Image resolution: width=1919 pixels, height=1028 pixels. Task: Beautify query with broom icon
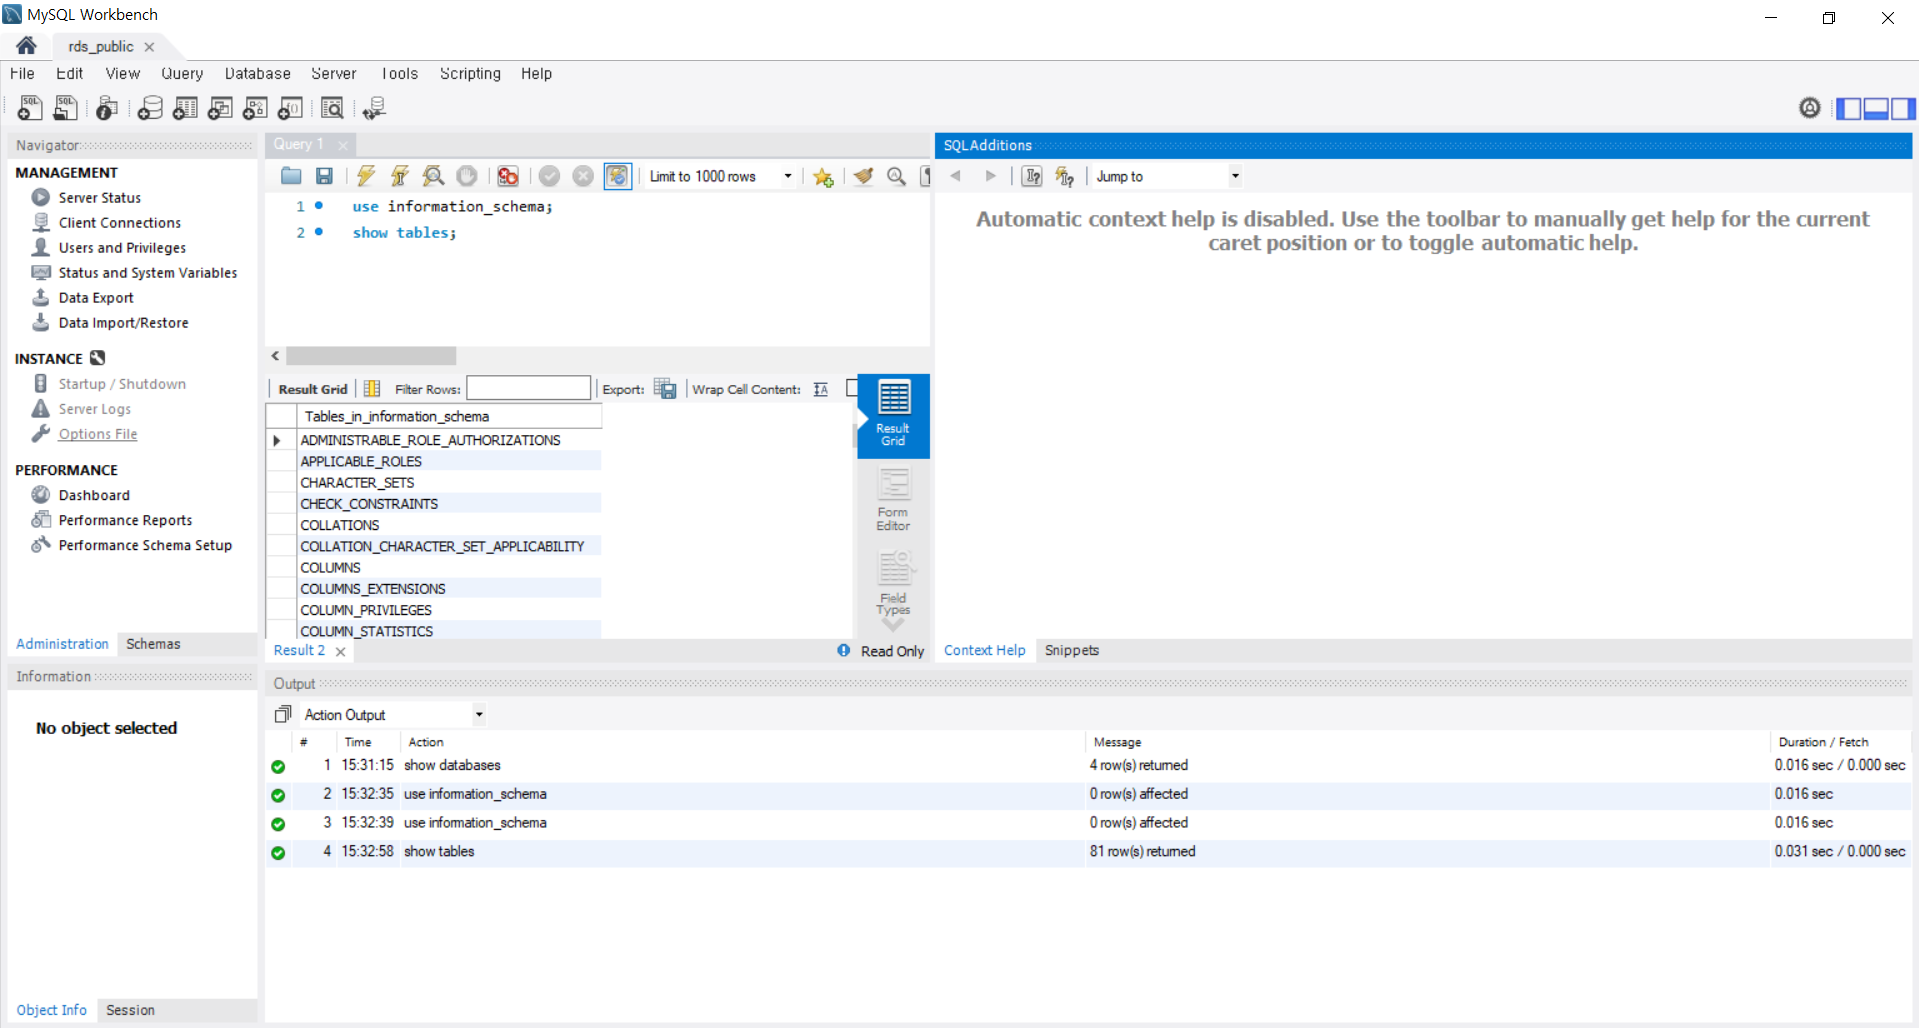pos(864,176)
